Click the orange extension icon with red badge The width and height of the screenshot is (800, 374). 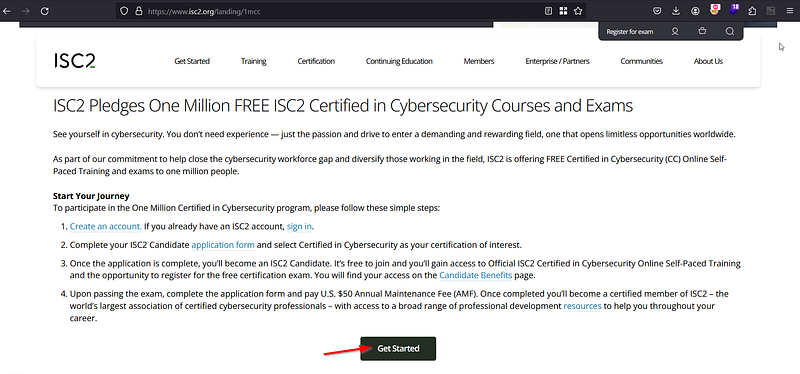[x=715, y=10]
